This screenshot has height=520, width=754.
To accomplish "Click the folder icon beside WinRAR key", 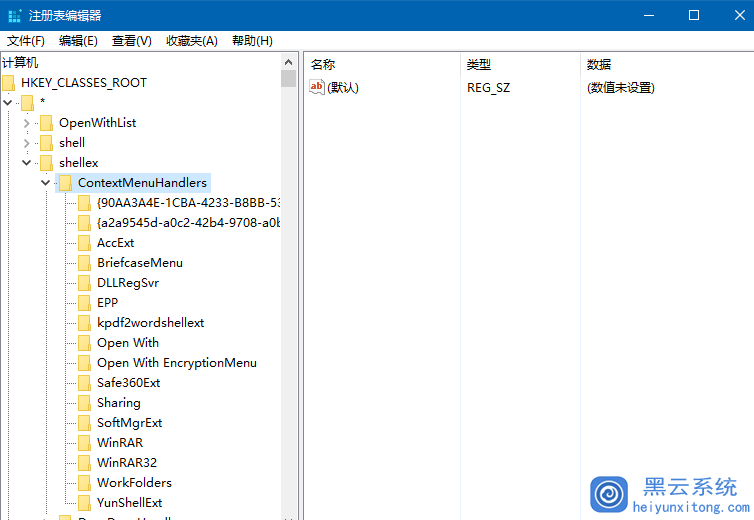I will click(84, 443).
